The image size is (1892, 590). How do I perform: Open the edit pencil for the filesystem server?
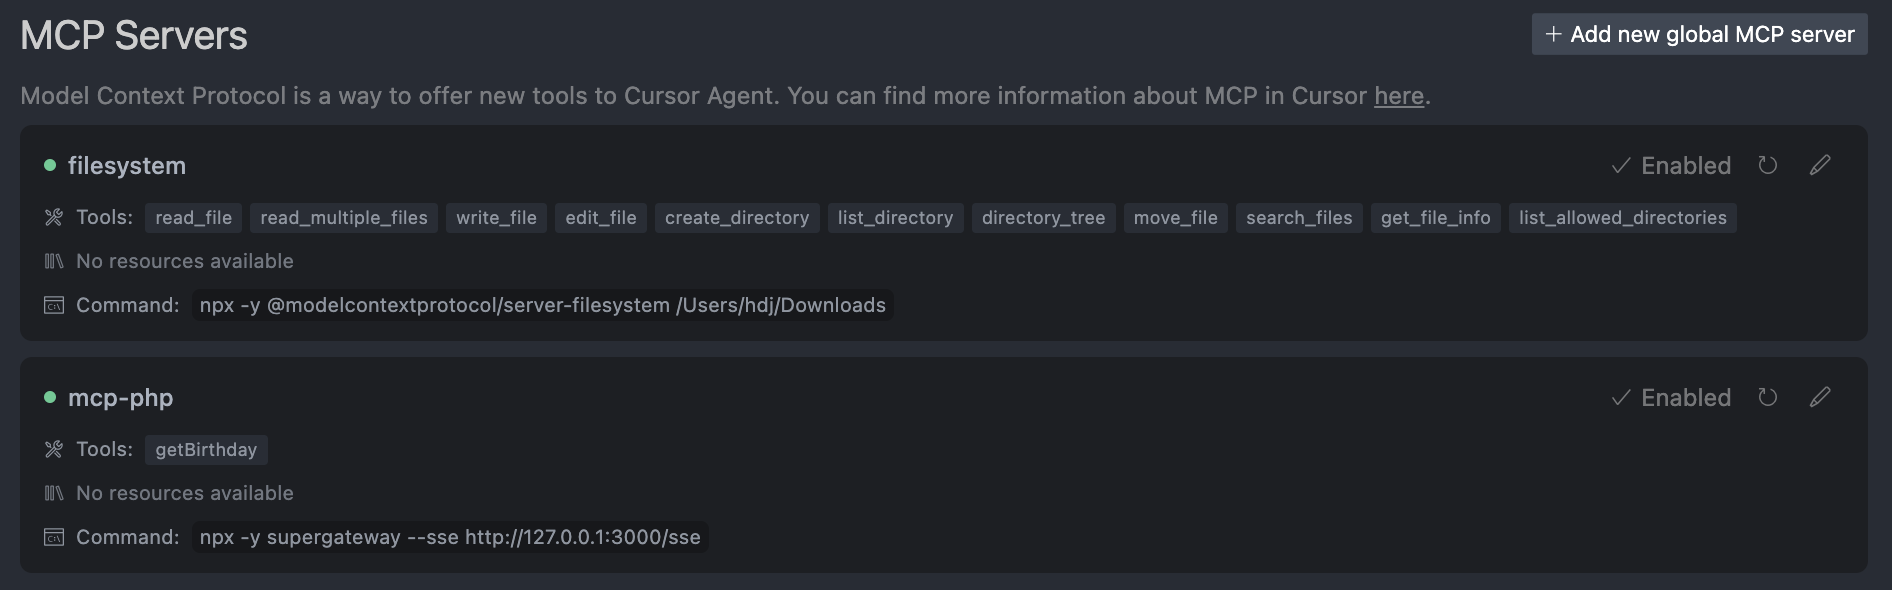pyautogui.click(x=1820, y=165)
